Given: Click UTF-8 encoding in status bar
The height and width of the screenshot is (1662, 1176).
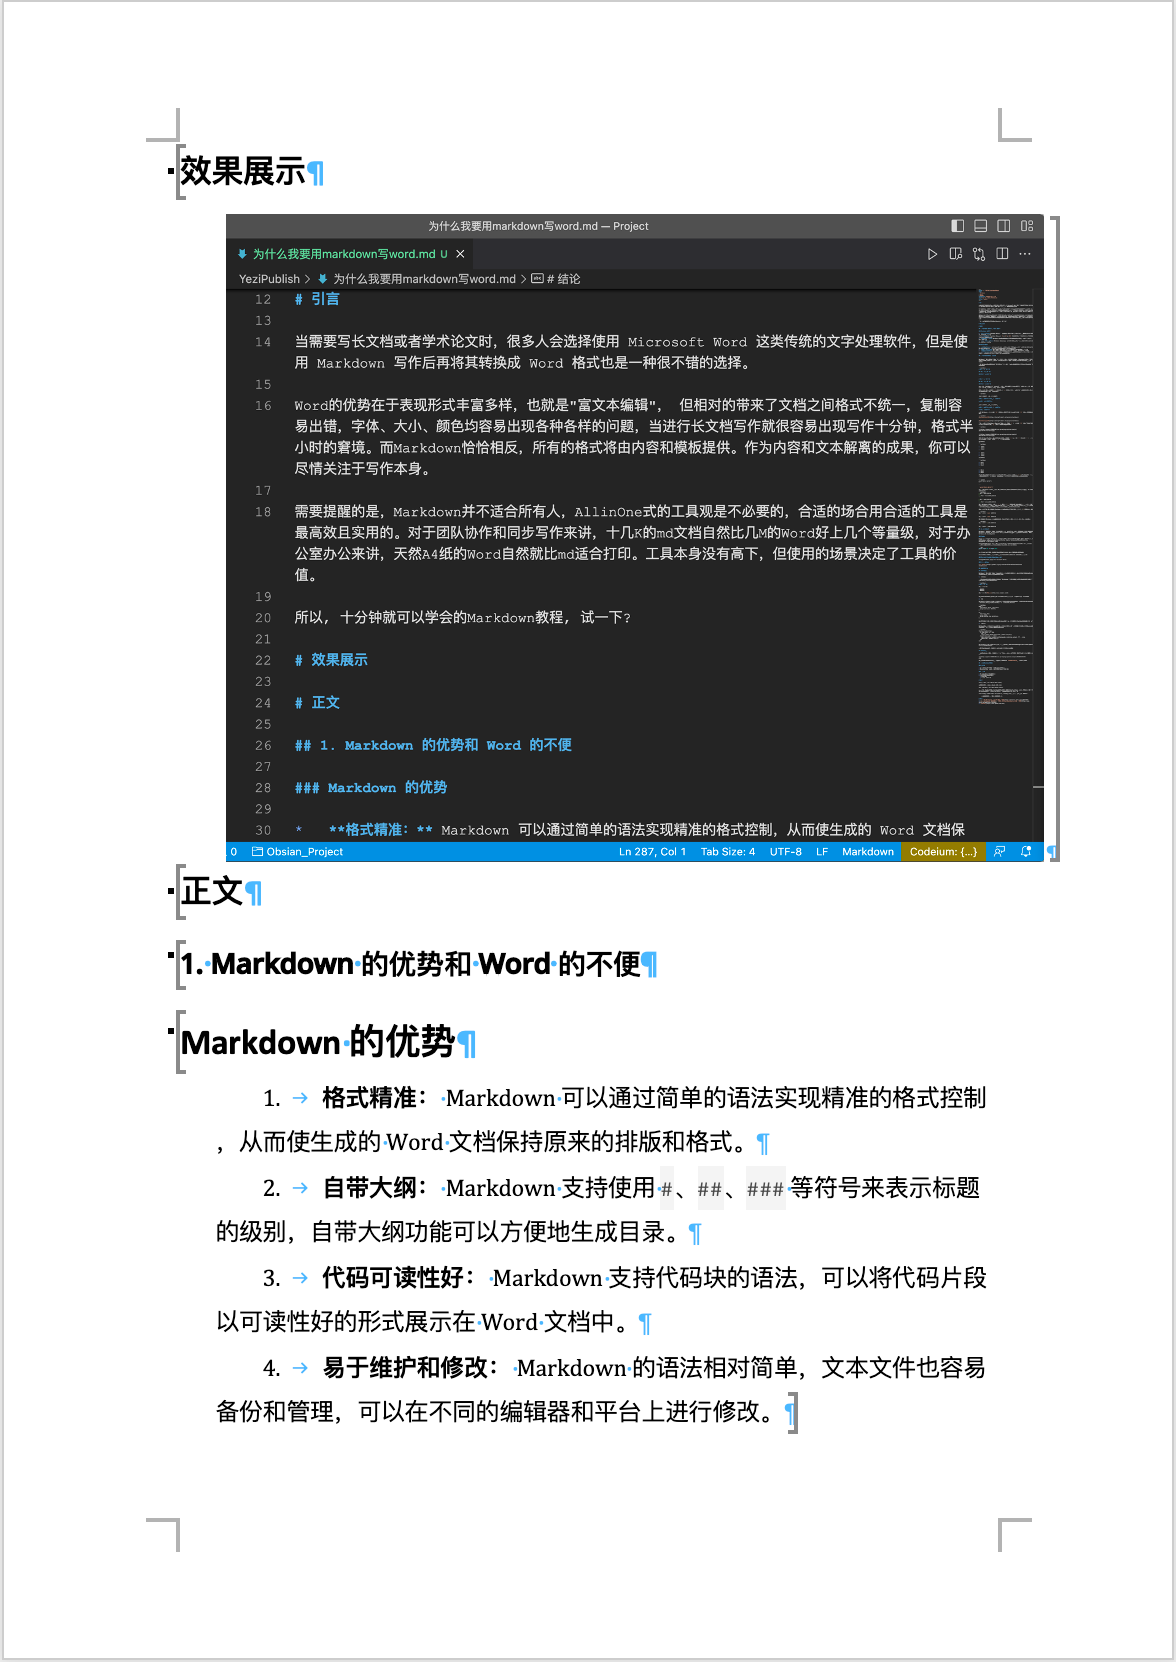Looking at the screenshot, I should pos(786,852).
